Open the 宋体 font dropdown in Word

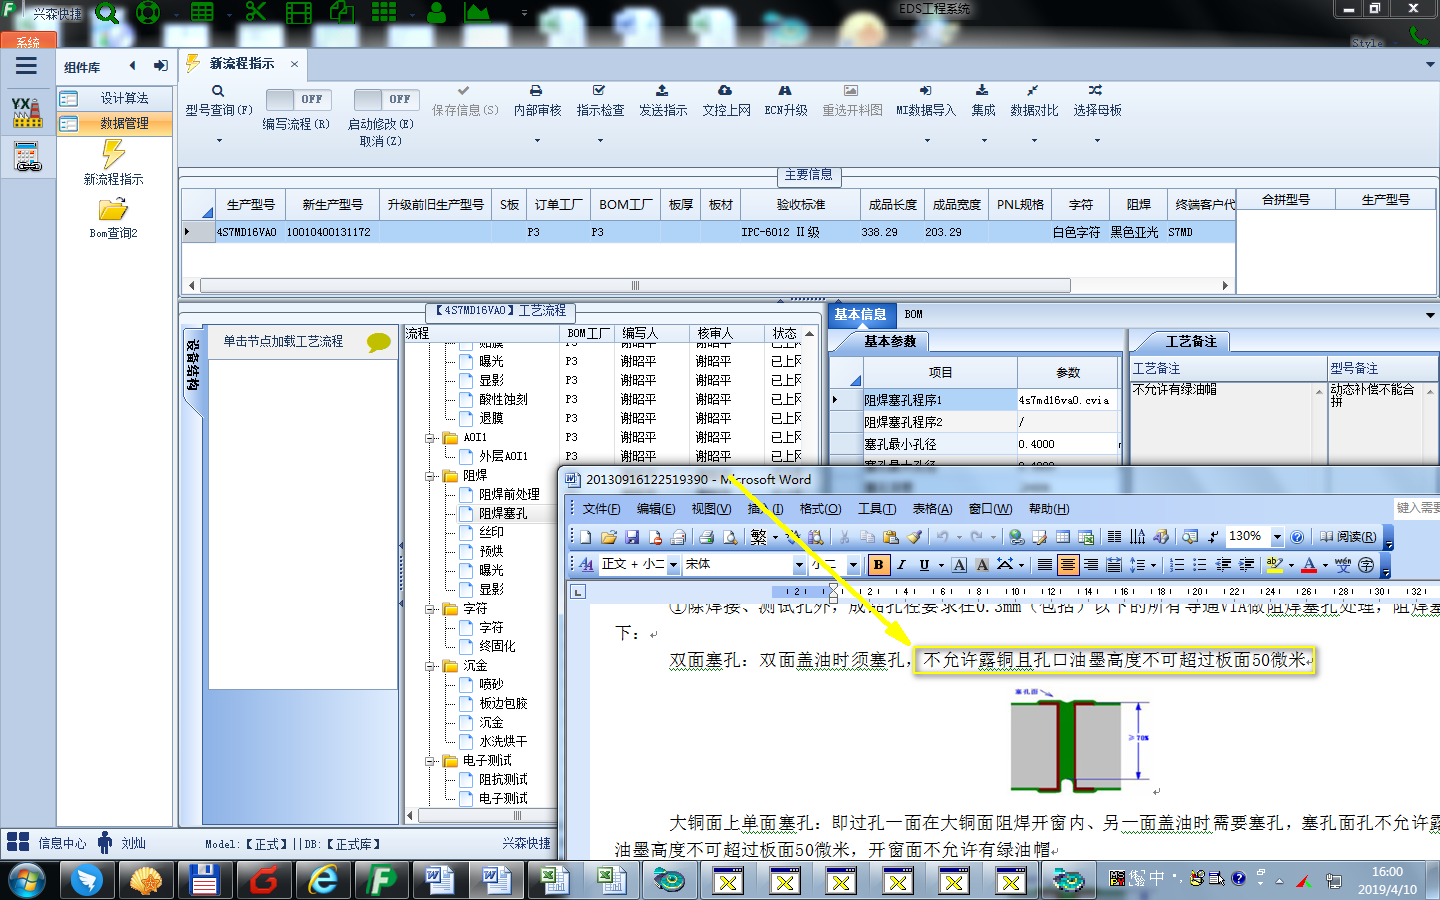[x=799, y=565]
